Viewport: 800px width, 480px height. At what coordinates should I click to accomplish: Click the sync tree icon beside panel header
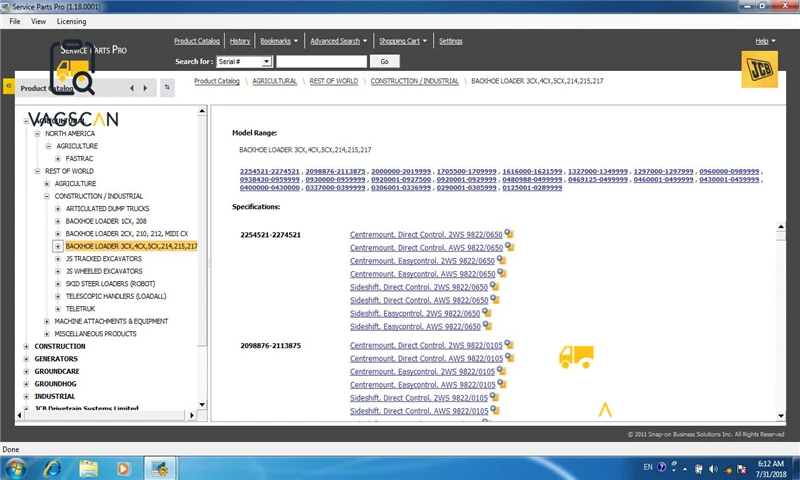[x=167, y=87]
